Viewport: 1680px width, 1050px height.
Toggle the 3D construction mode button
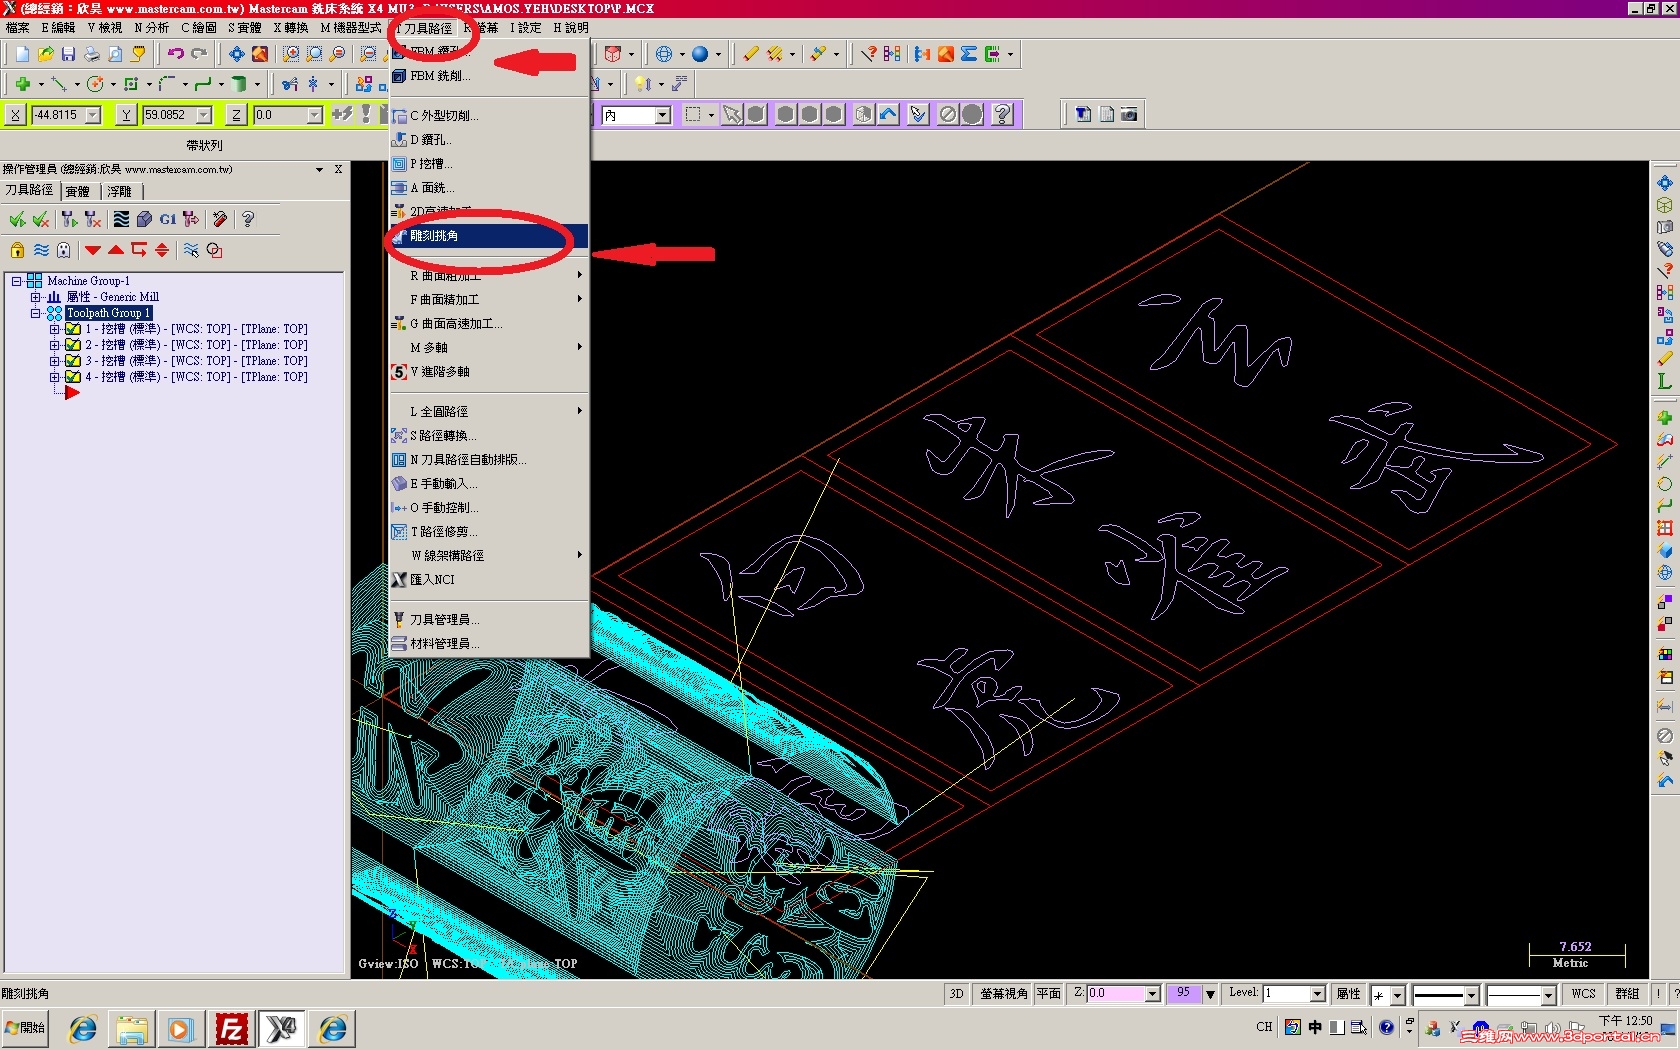[957, 994]
